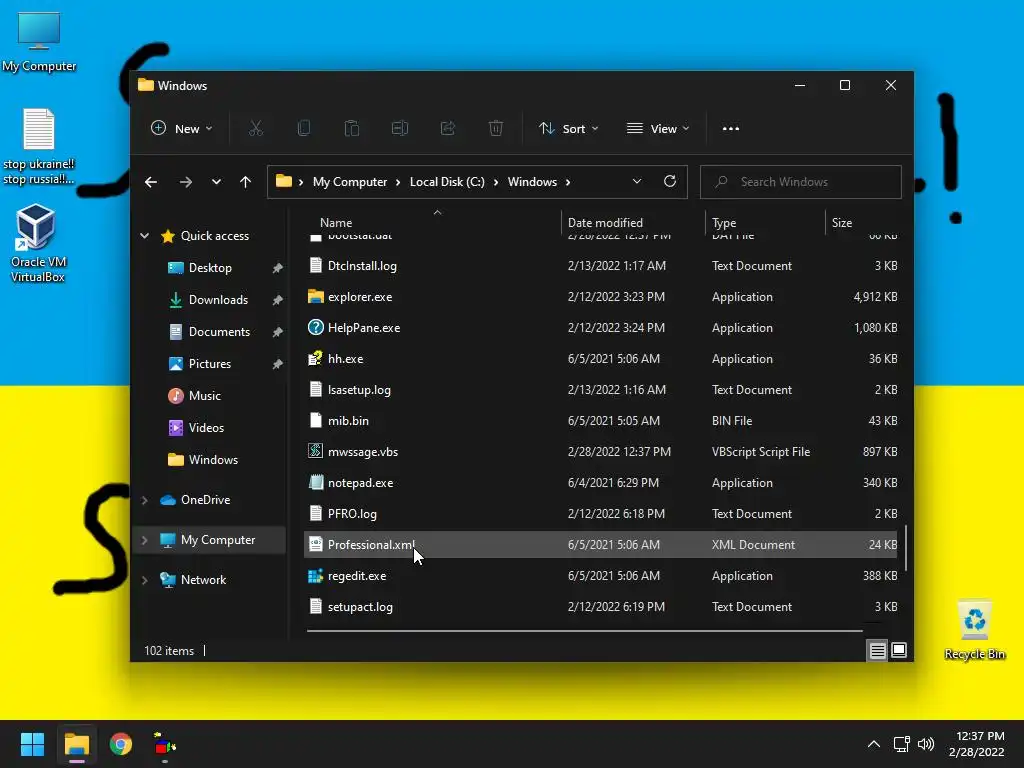Select the Recycle Bin desktop icon
The height and width of the screenshot is (768, 1024).
click(974, 630)
